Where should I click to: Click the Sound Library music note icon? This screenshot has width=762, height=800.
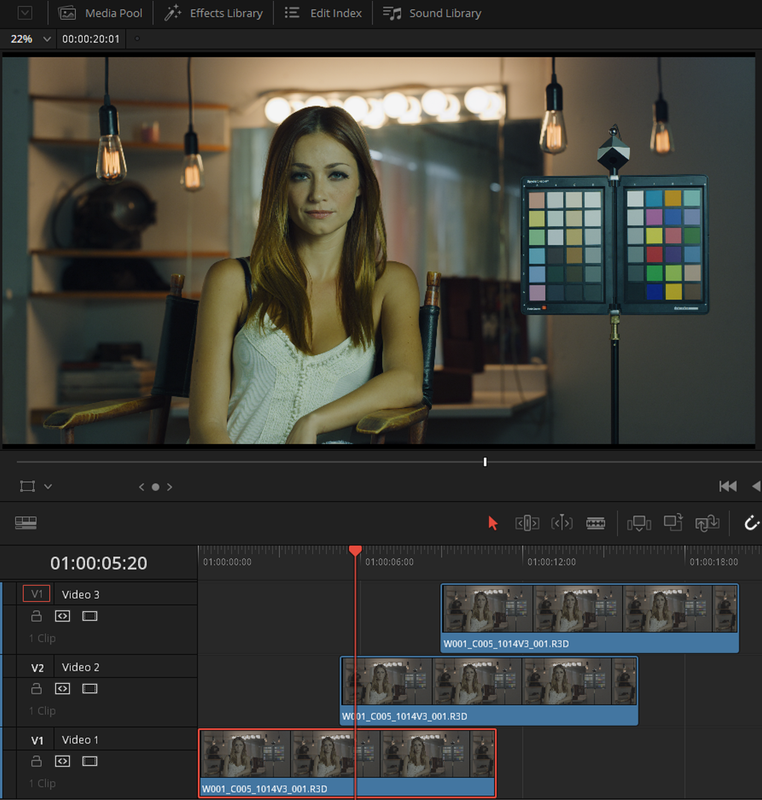click(x=392, y=13)
